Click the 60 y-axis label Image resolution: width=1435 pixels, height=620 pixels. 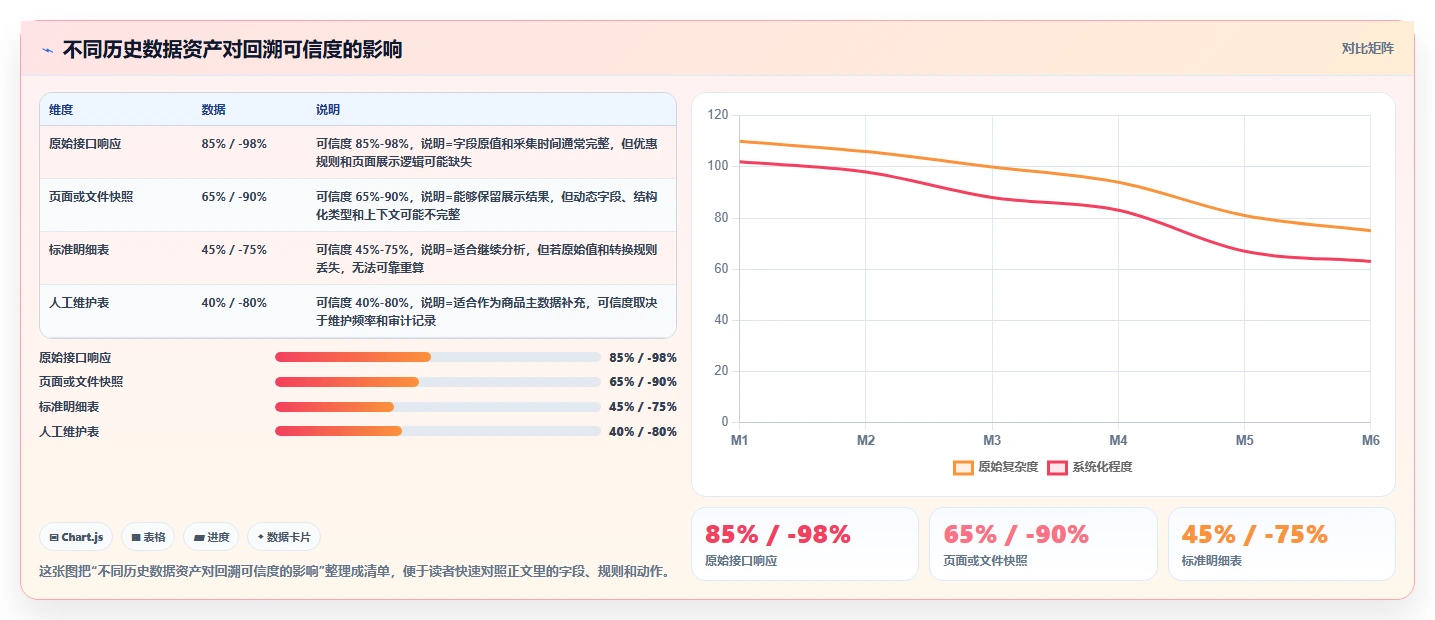click(x=720, y=269)
